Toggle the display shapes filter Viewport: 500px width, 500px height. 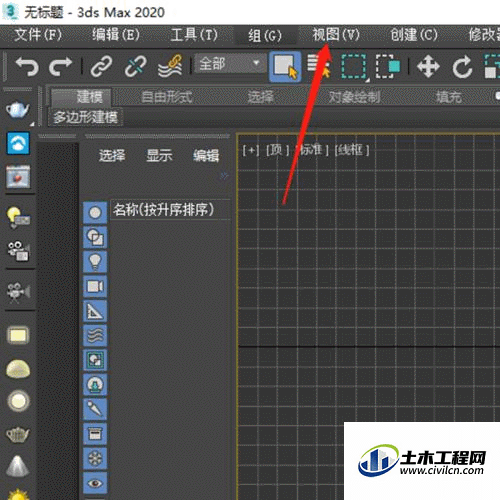pyautogui.click(x=95, y=237)
